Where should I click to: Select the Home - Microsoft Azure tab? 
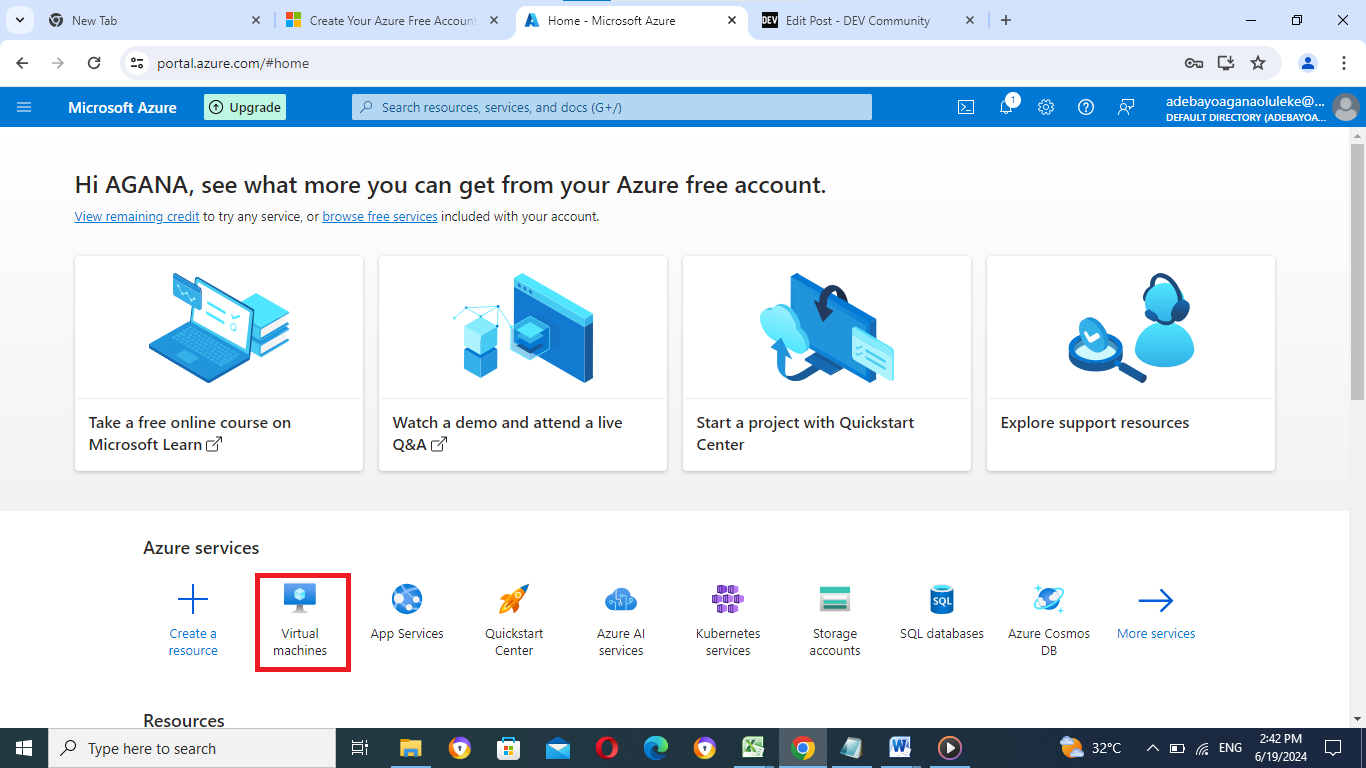(x=631, y=20)
